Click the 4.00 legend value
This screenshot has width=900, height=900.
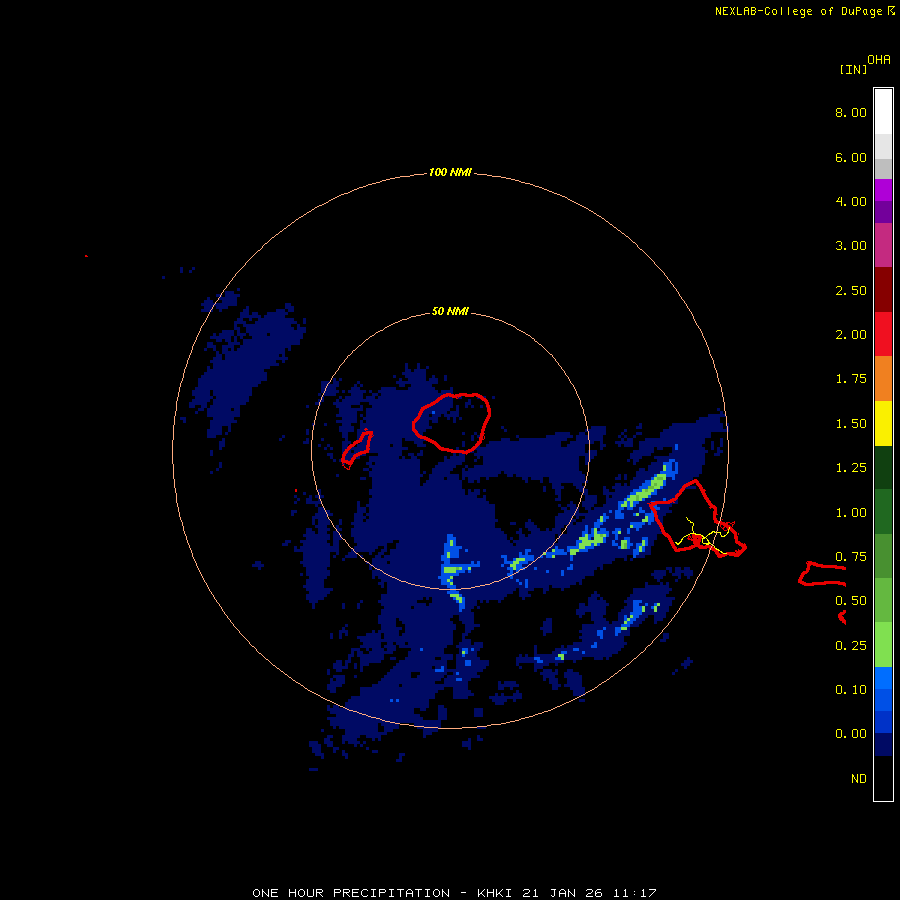(851, 201)
